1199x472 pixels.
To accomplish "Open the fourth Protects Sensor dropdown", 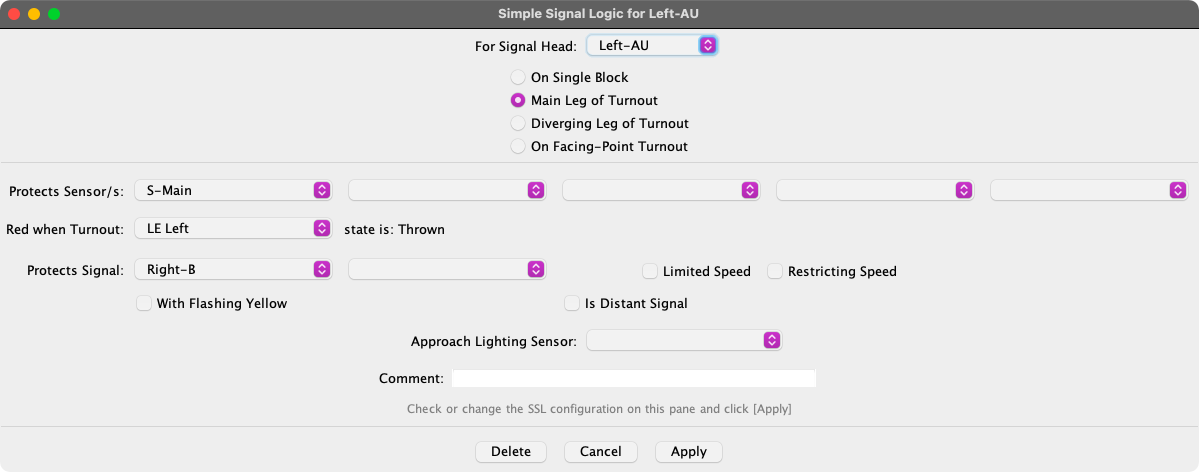I will point(875,190).
